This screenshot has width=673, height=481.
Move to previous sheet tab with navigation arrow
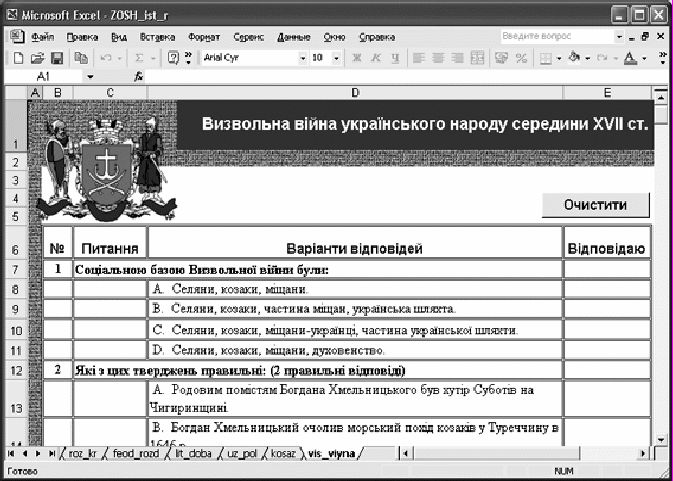(25, 454)
